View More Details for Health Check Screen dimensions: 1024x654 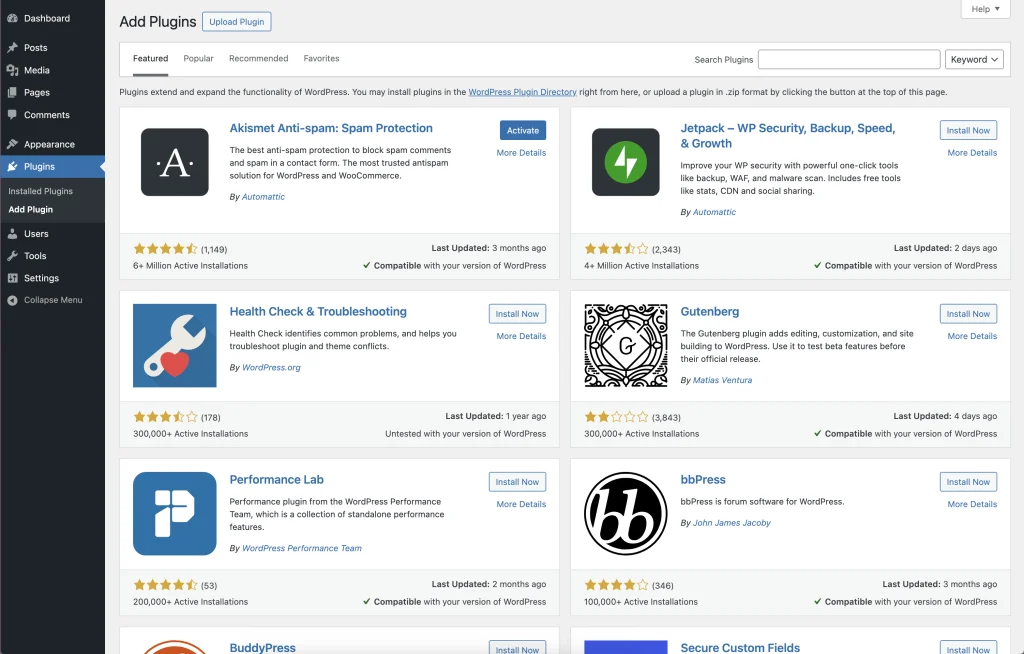[521, 336]
